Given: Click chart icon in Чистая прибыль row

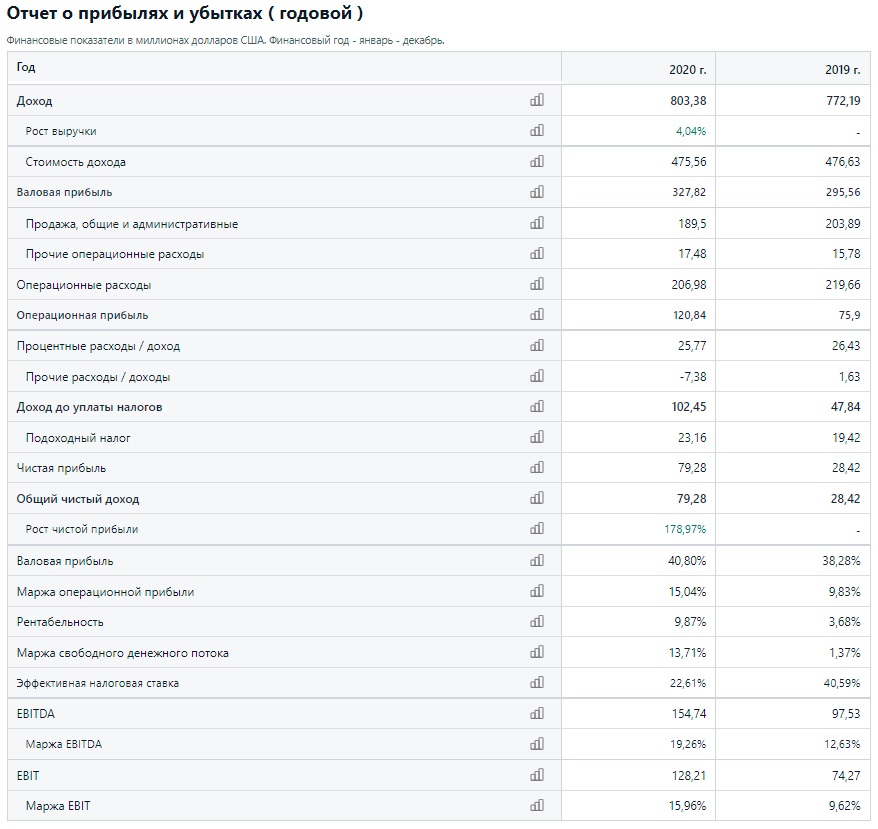Looking at the screenshot, I should click(537, 467).
